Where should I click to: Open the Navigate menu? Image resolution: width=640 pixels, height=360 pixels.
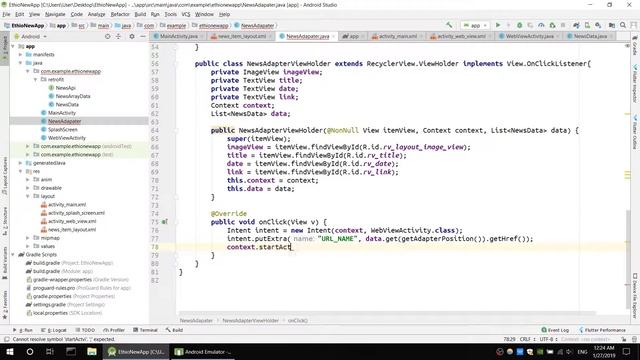tap(55, 14)
